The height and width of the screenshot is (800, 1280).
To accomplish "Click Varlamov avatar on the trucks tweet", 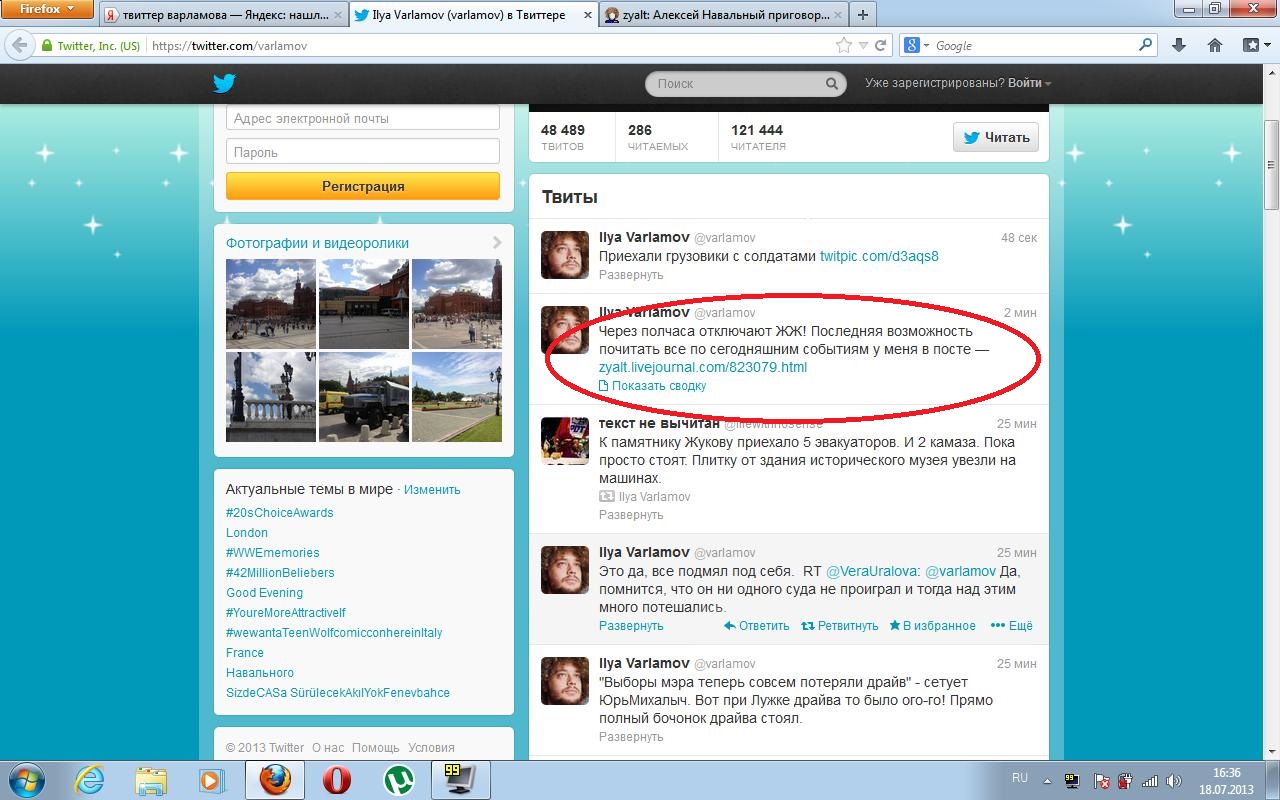I will (565, 254).
